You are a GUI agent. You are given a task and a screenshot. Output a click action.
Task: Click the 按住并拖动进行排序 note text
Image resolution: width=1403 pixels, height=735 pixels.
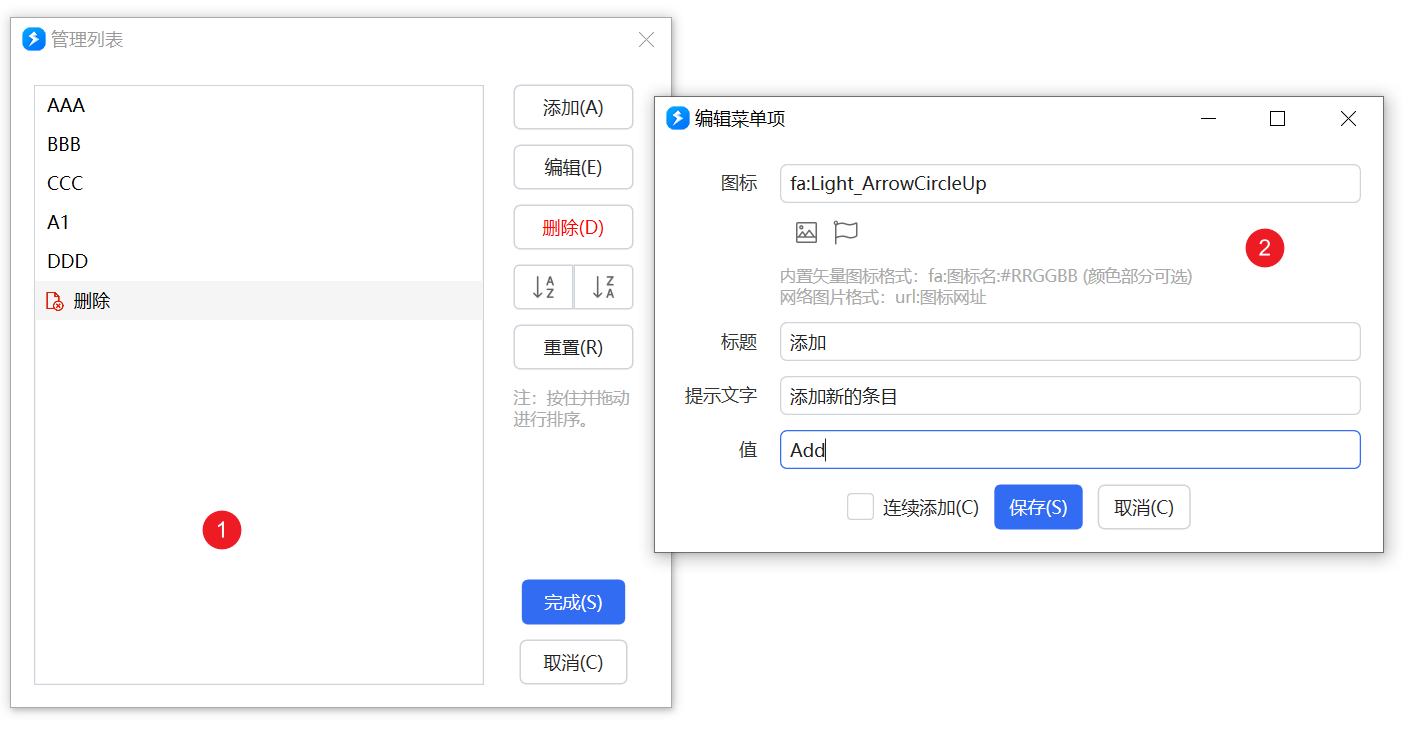572,408
